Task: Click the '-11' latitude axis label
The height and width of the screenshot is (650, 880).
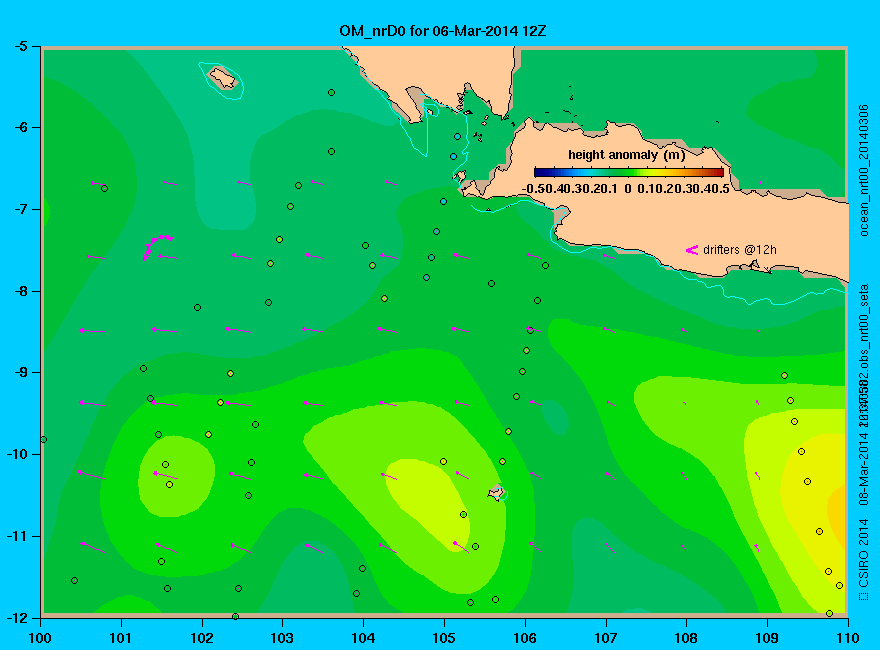Action: (17, 536)
